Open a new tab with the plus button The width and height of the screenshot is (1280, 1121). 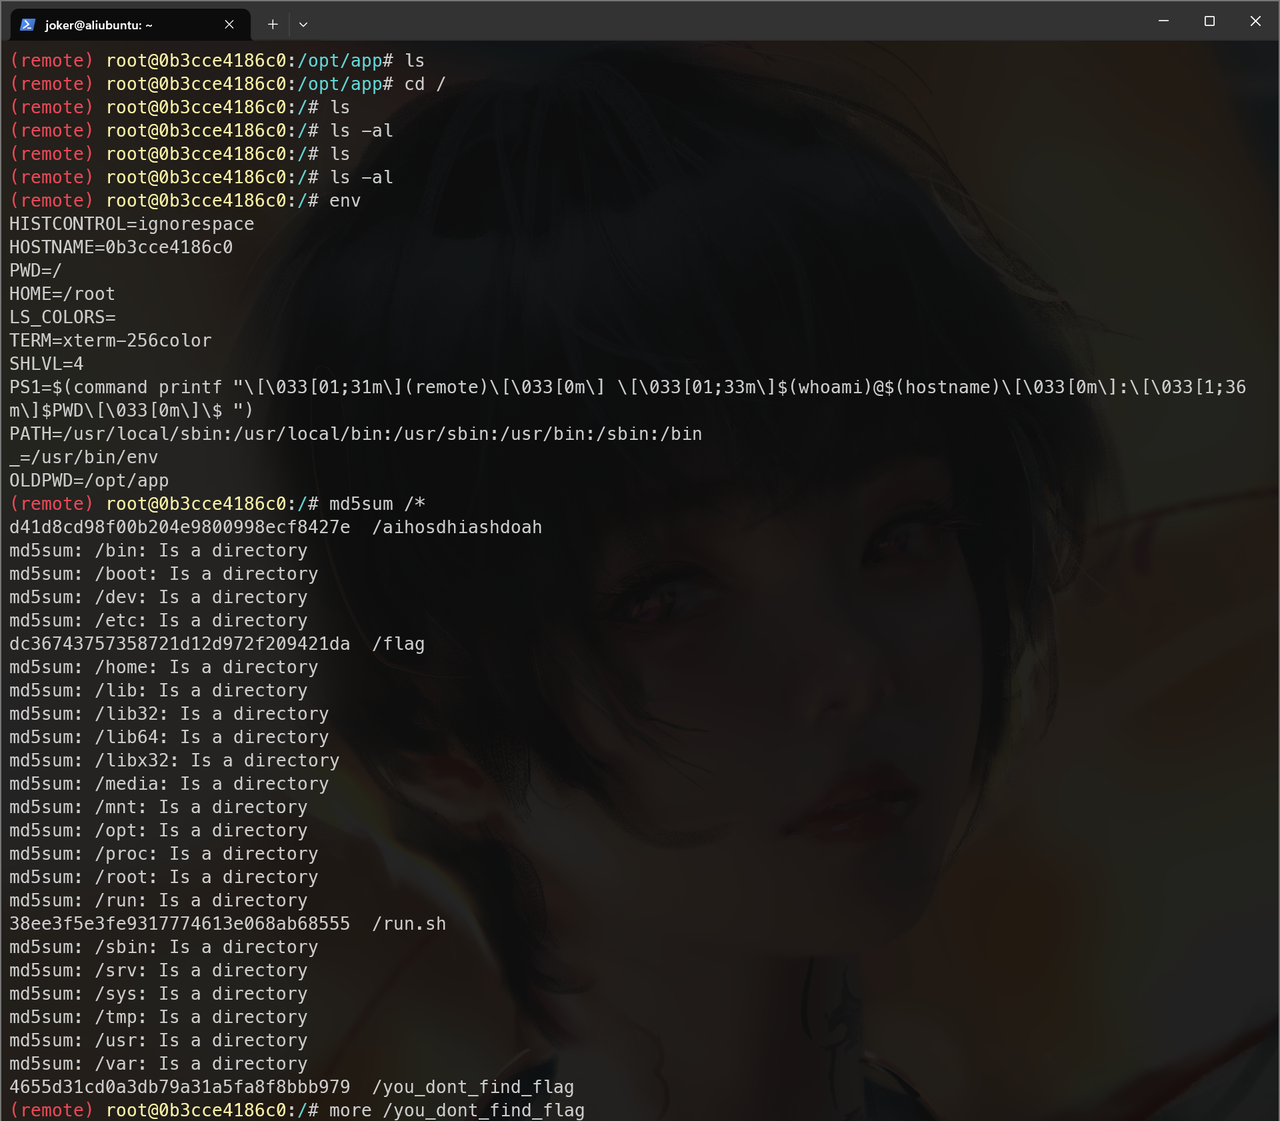point(272,24)
